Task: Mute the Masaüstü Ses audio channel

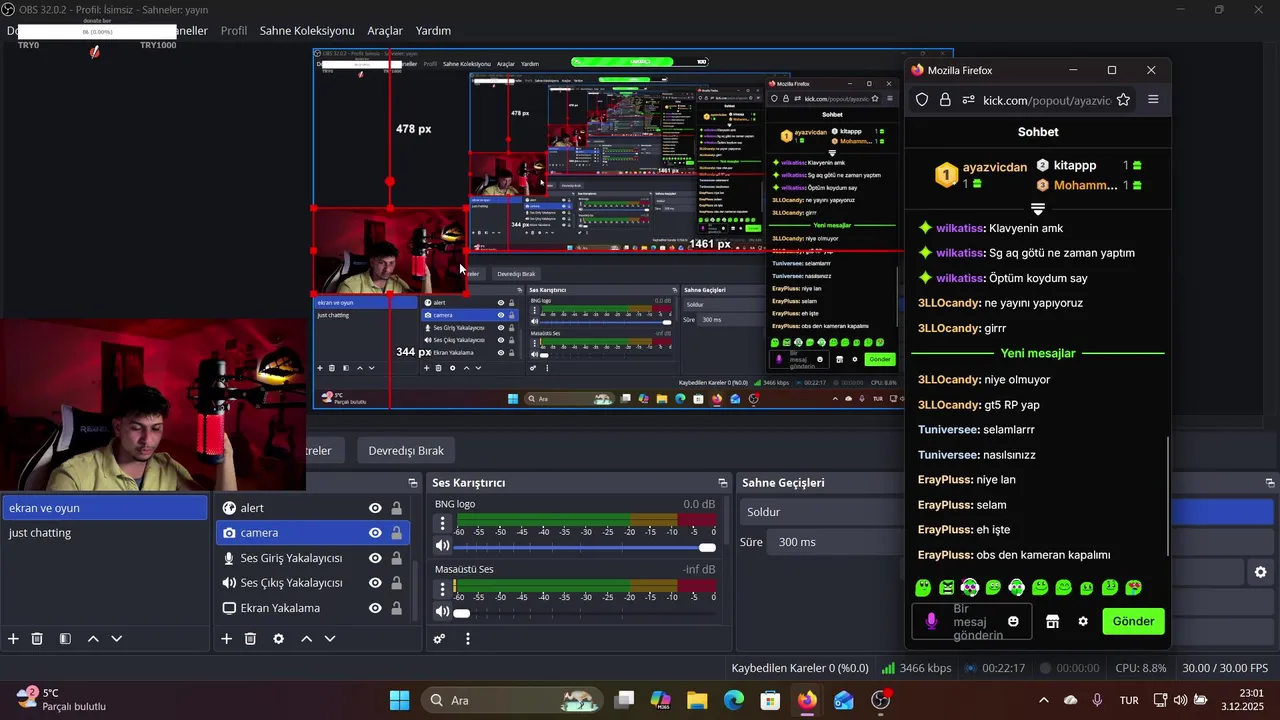Action: (x=442, y=611)
